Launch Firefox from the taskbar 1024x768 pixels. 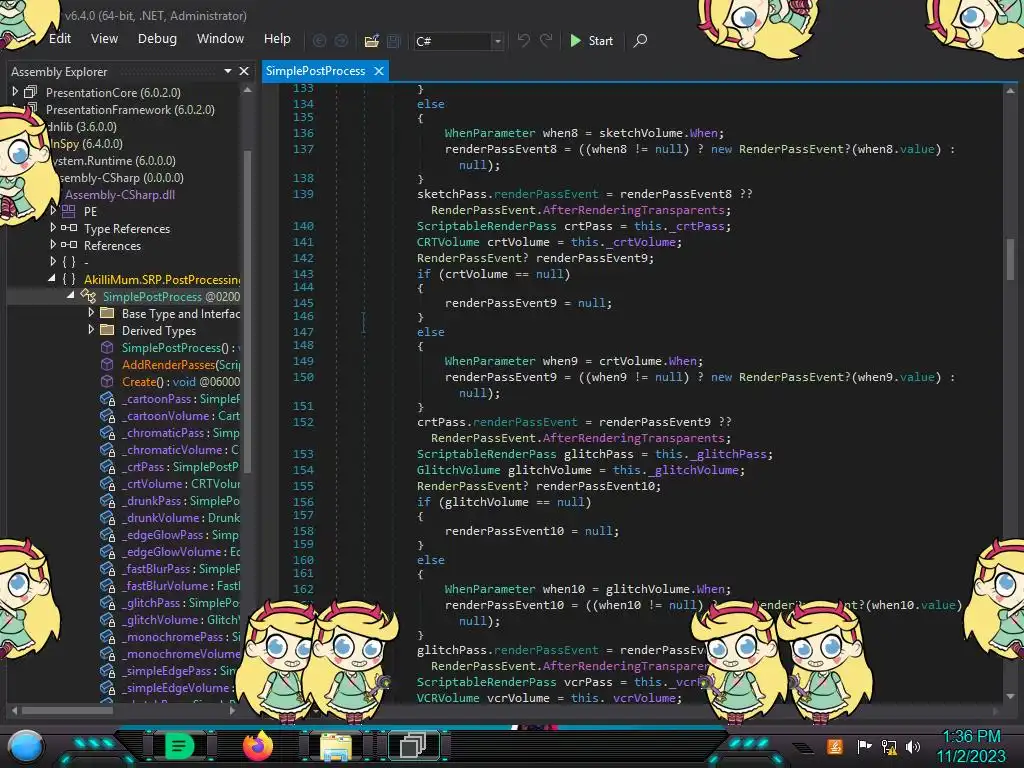pyautogui.click(x=258, y=746)
